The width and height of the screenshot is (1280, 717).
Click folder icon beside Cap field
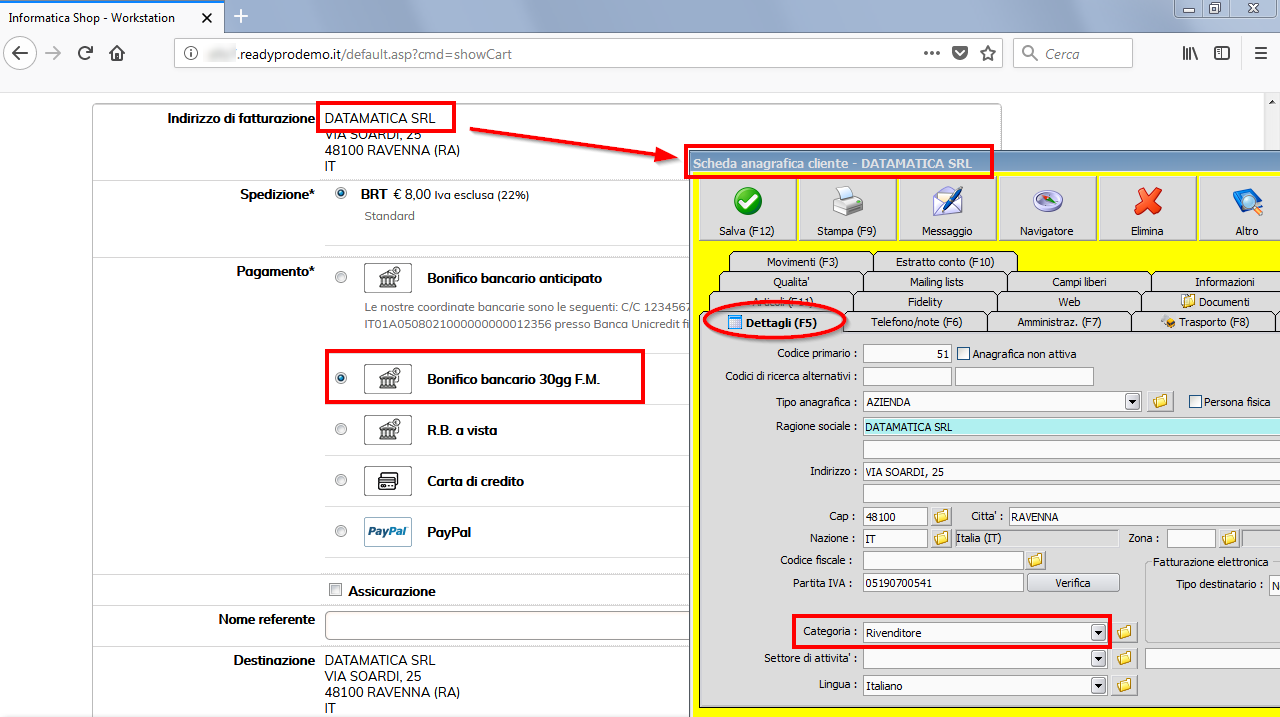coord(941,517)
